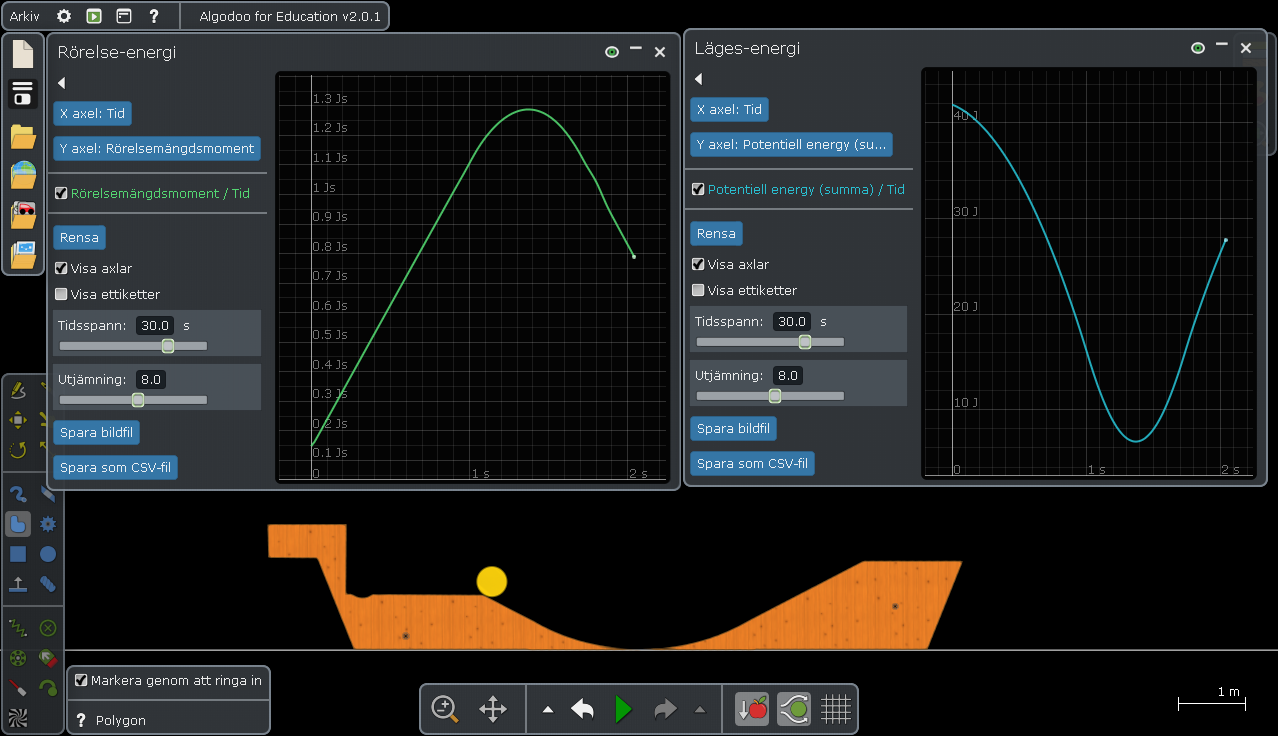Pick the Spring tool
Image resolution: width=1278 pixels, height=736 pixels.
coord(18,628)
